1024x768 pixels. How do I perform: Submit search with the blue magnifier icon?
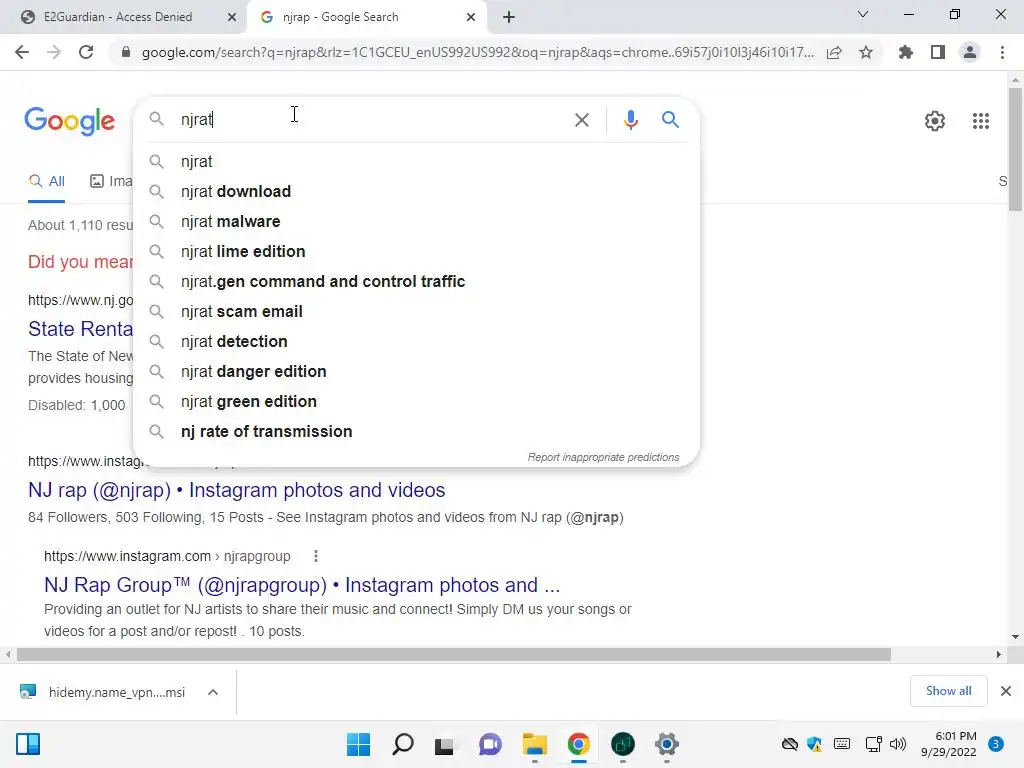point(670,120)
